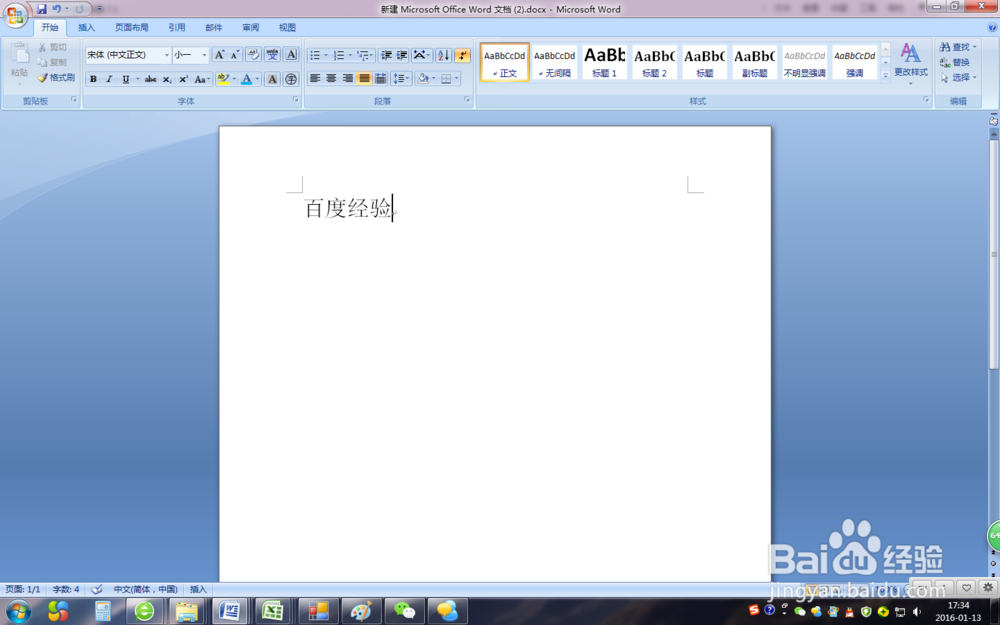The height and width of the screenshot is (625, 1000).
Task: Click the volume speaker in system tray
Action: [917, 612]
